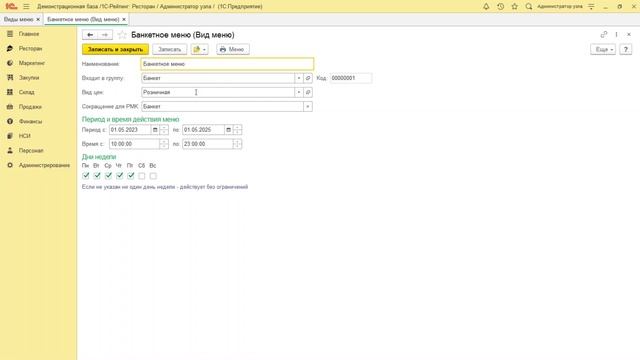Viewport: 640px width, 360px height.
Task: Close the 'Банкетное меню (Вид меню)' tab
Action: coord(124,19)
